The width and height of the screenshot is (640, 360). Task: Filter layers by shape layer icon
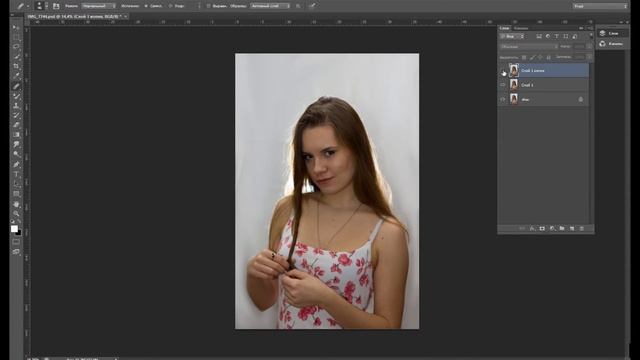click(x=566, y=36)
